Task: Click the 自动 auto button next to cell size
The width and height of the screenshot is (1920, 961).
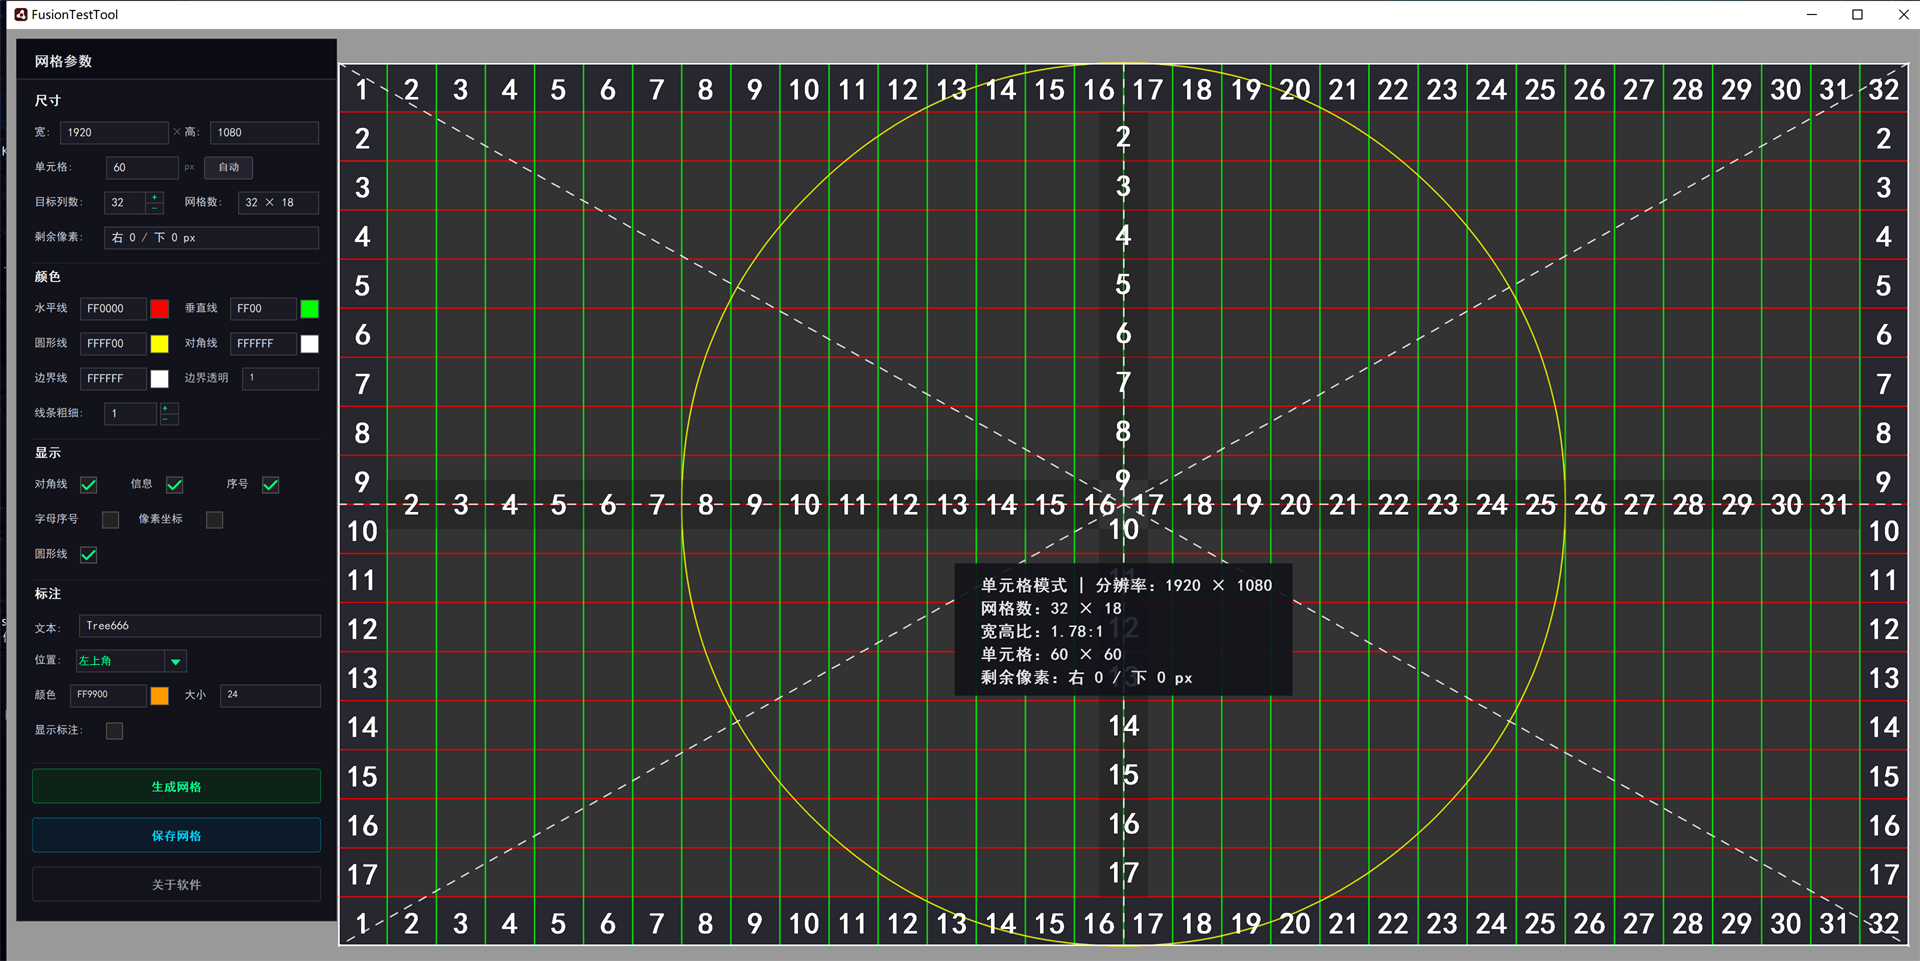Action: click(x=229, y=168)
